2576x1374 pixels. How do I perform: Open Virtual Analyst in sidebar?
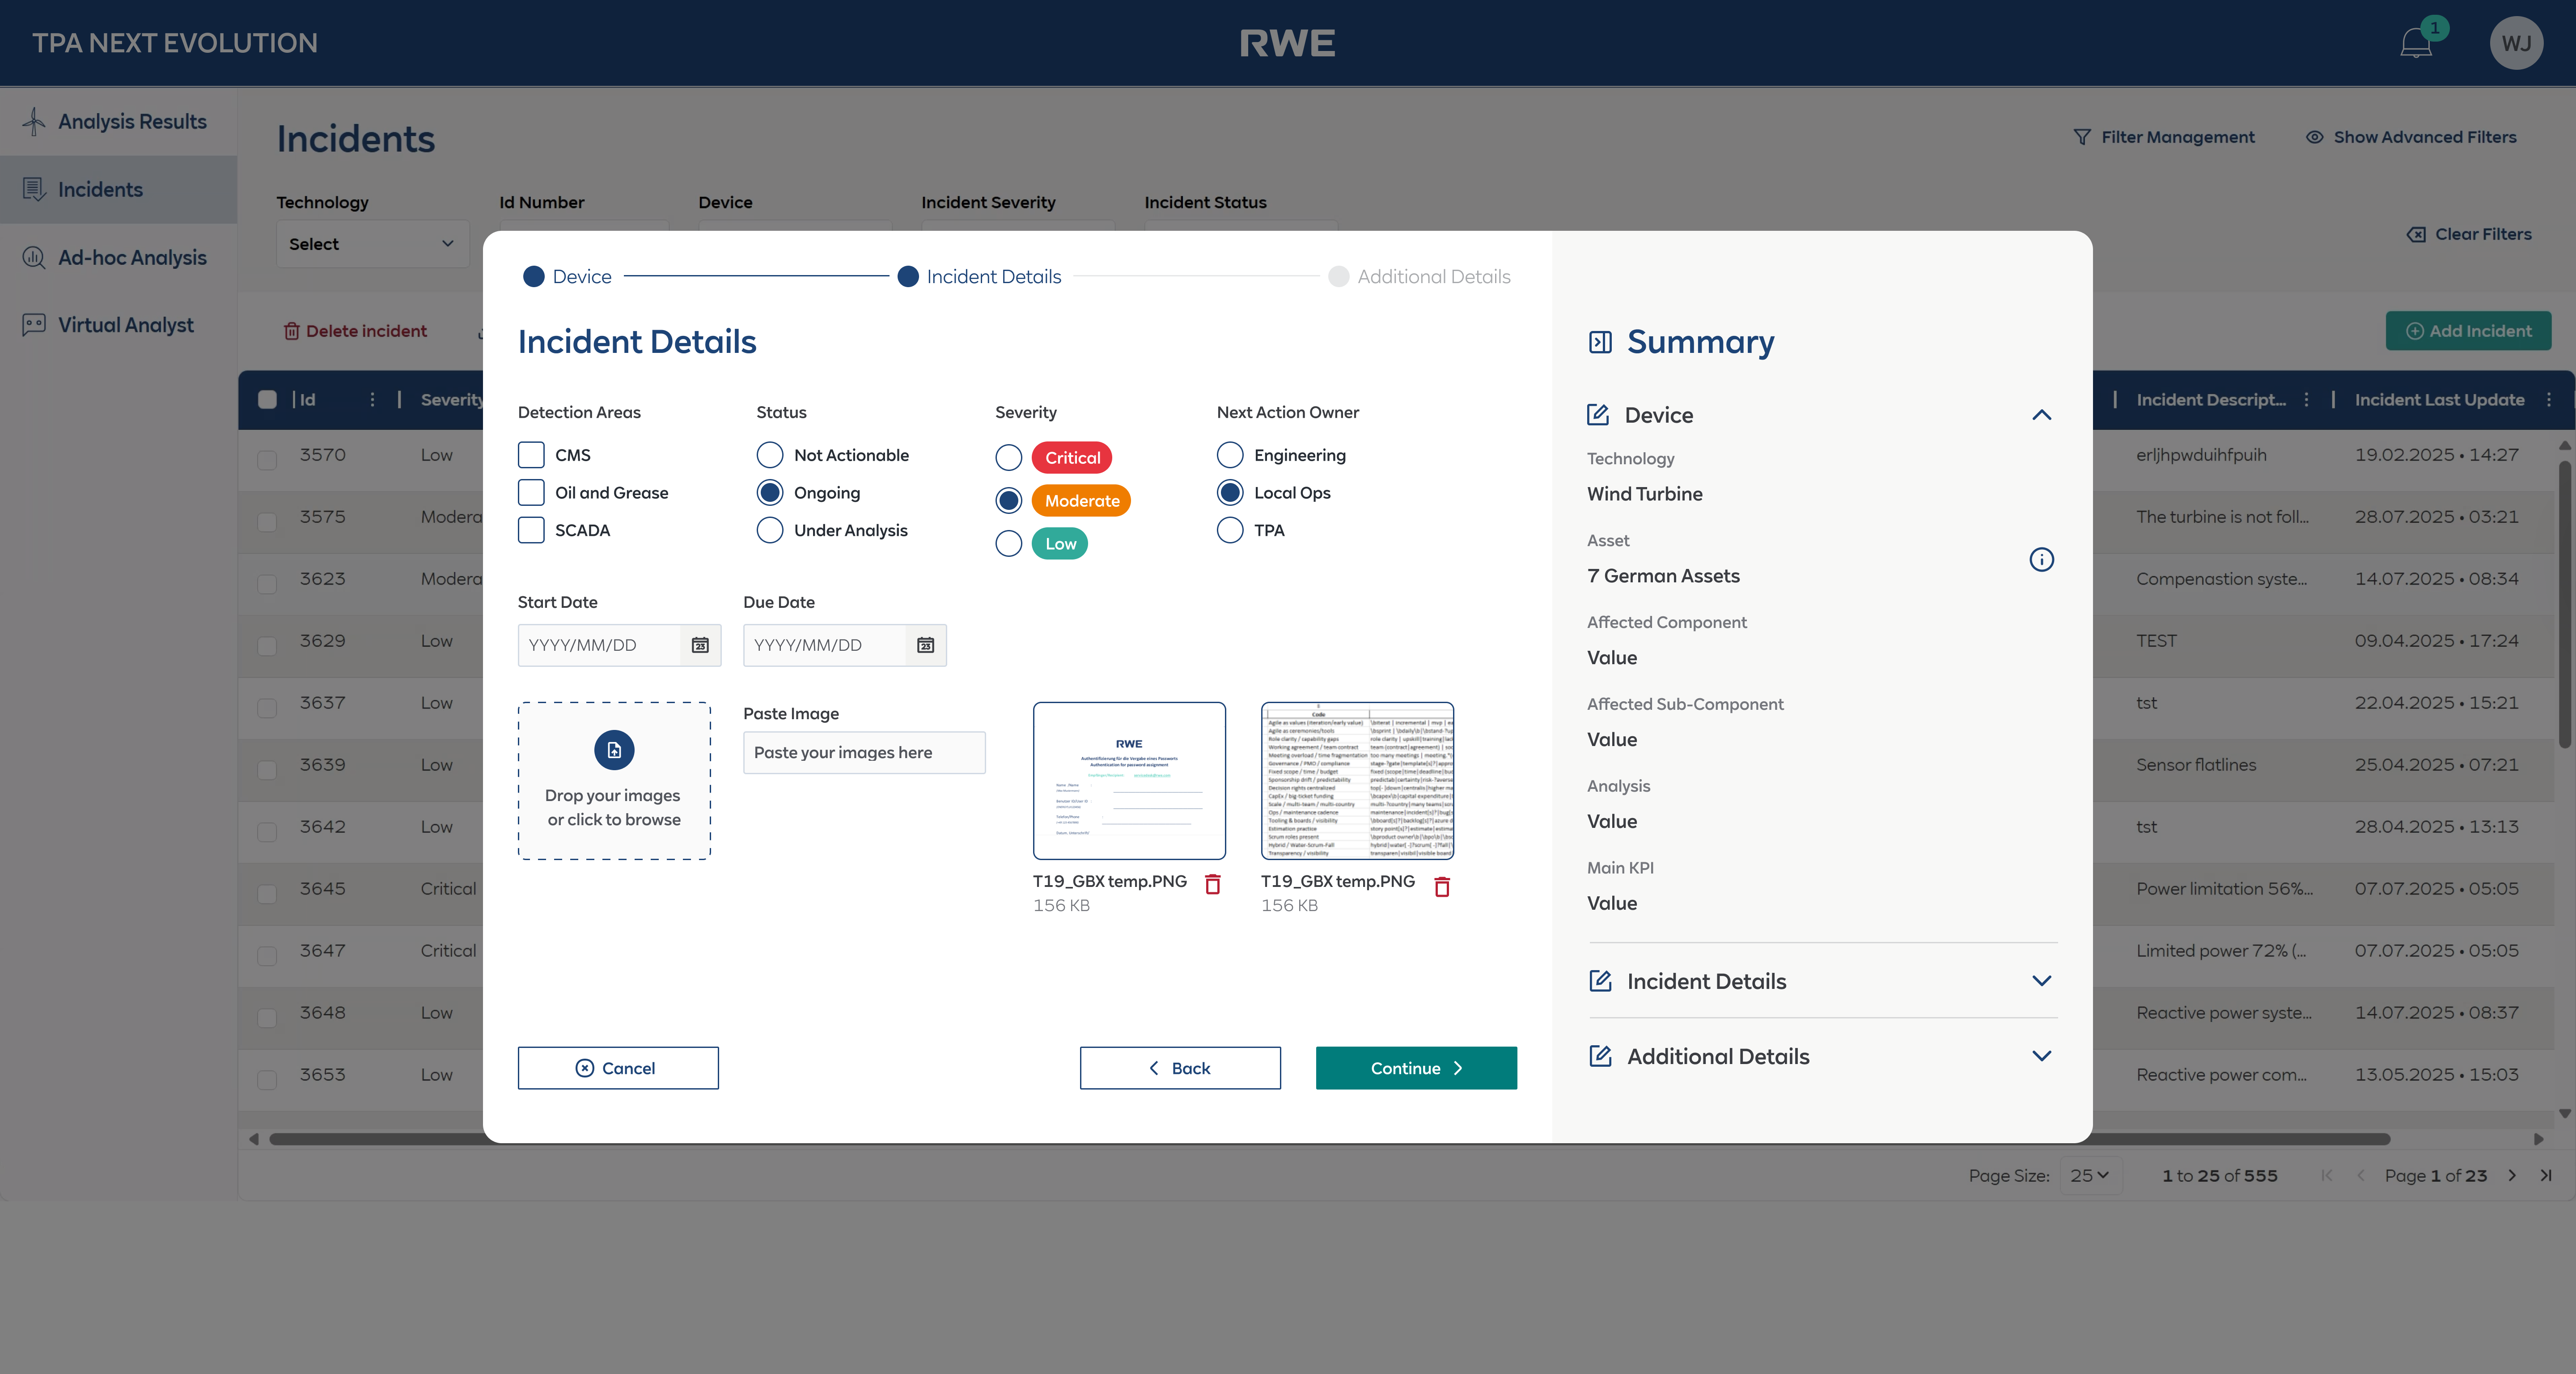point(118,325)
